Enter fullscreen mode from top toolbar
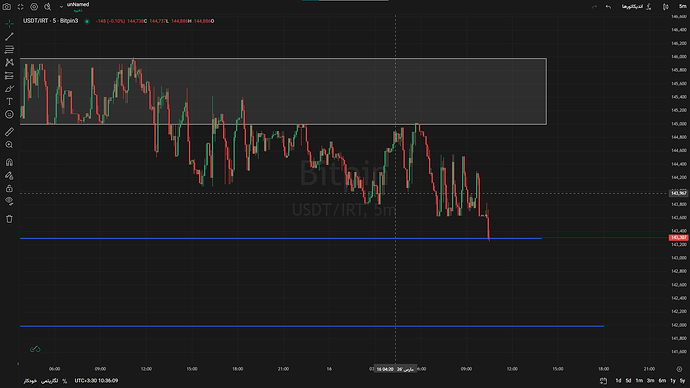 [20, 7]
